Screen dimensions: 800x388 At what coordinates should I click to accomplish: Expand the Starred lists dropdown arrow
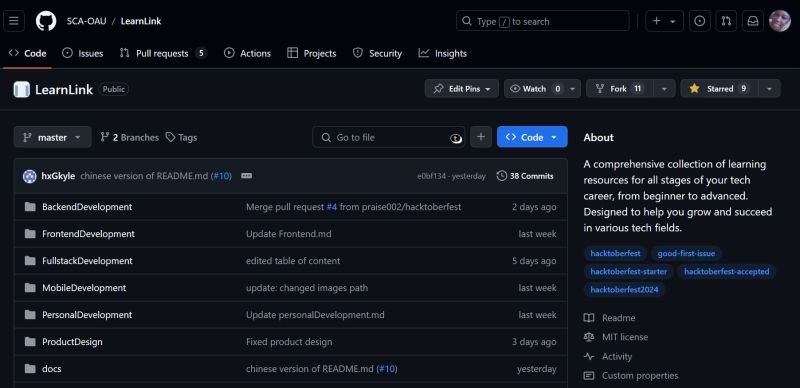click(769, 89)
